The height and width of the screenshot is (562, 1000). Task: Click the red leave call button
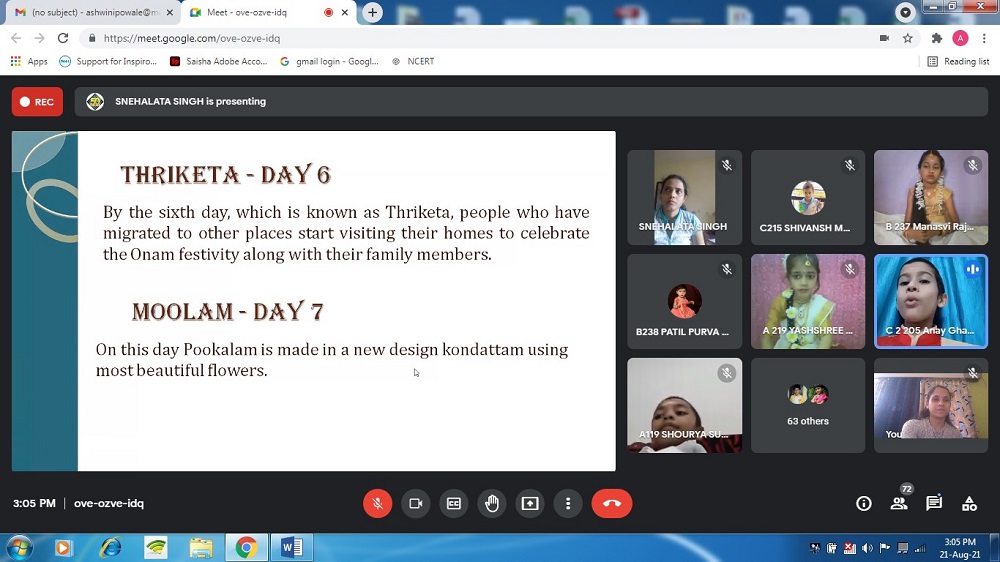point(612,504)
